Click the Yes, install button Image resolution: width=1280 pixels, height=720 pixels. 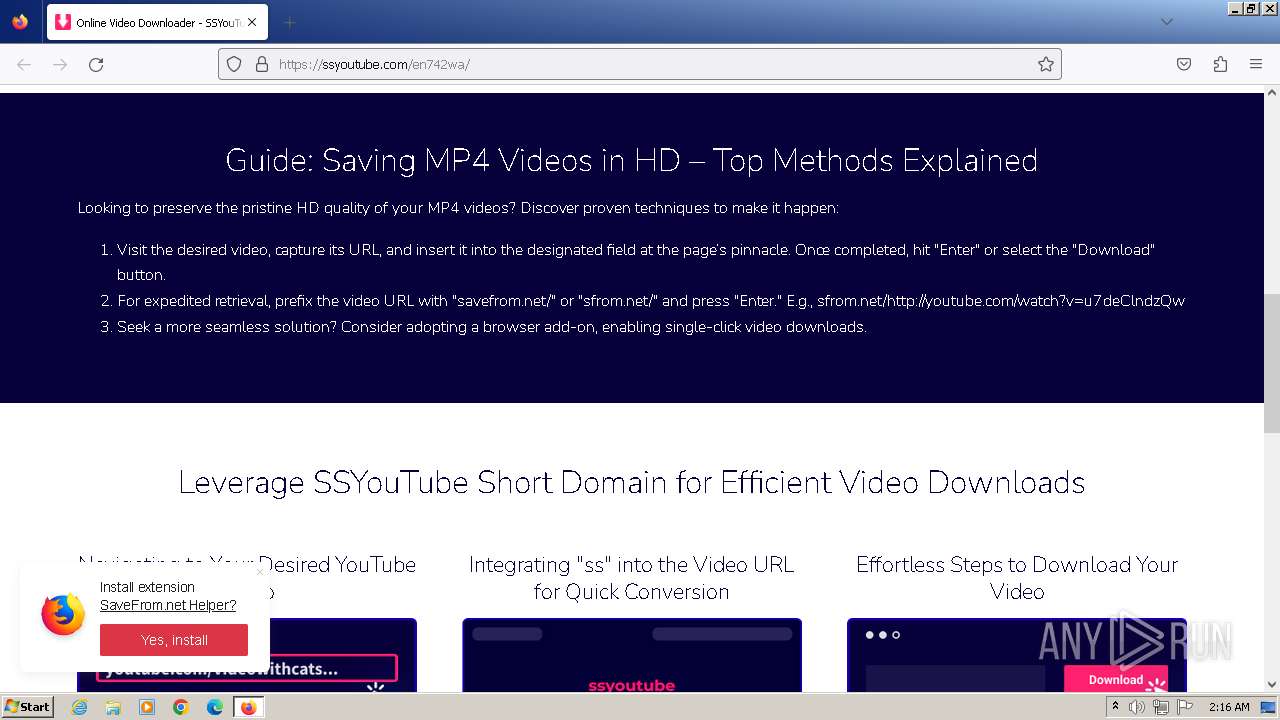(x=174, y=640)
